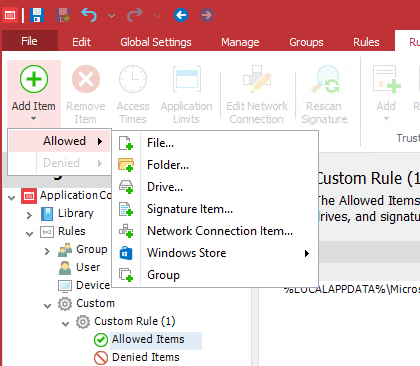Viewport: 420px width, 366px height.
Task: Select Denied Items in the tree
Action: 146,357
